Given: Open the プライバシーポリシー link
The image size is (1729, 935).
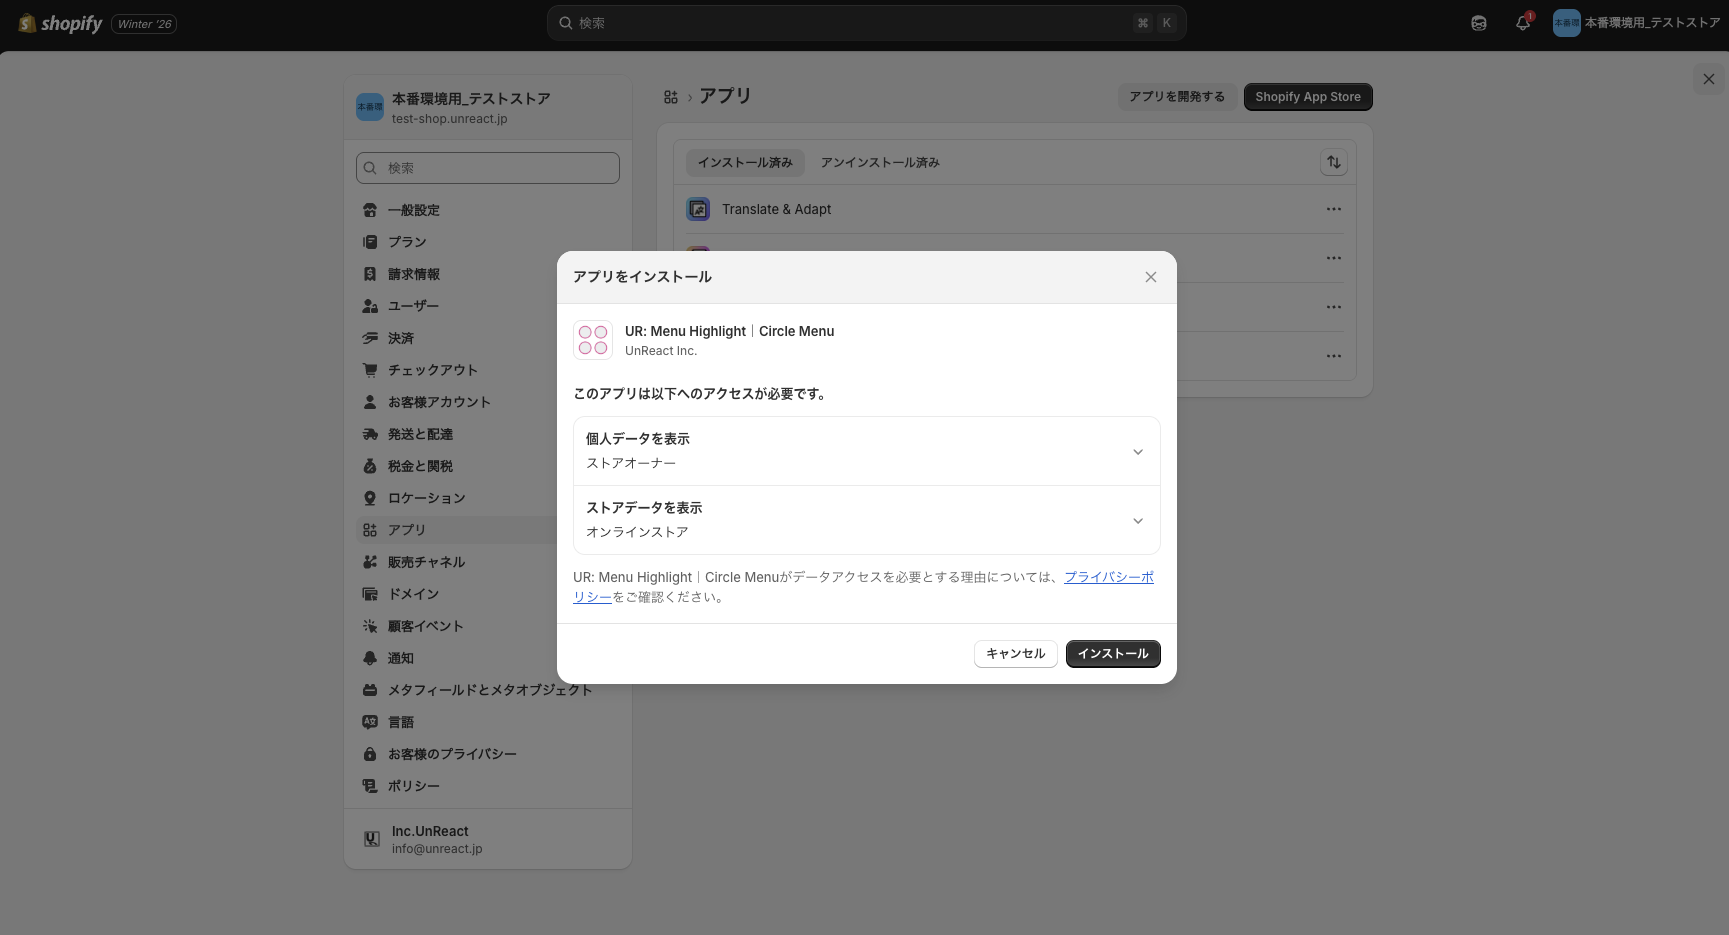Looking at the screenshot, I should tap(1108, 577).
